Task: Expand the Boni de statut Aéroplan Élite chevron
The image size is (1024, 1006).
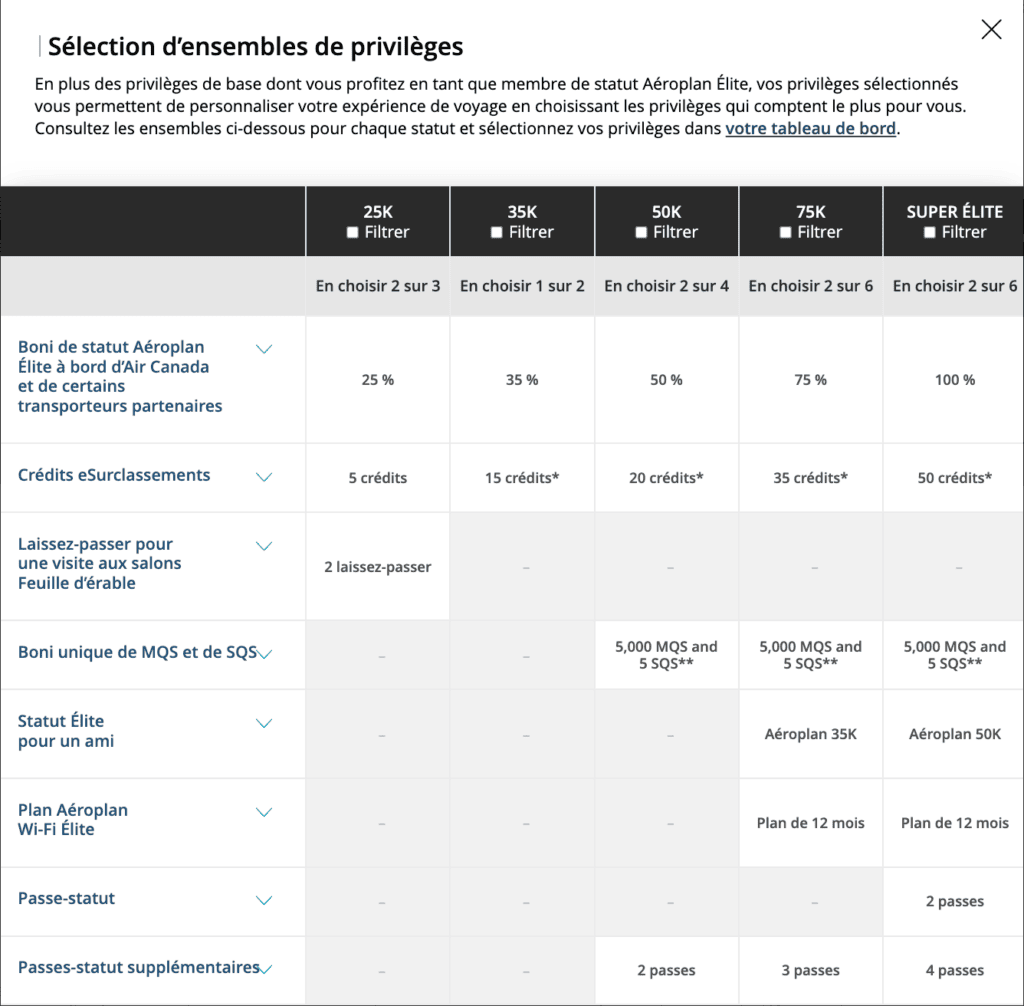Action: [x=264, y=349]
